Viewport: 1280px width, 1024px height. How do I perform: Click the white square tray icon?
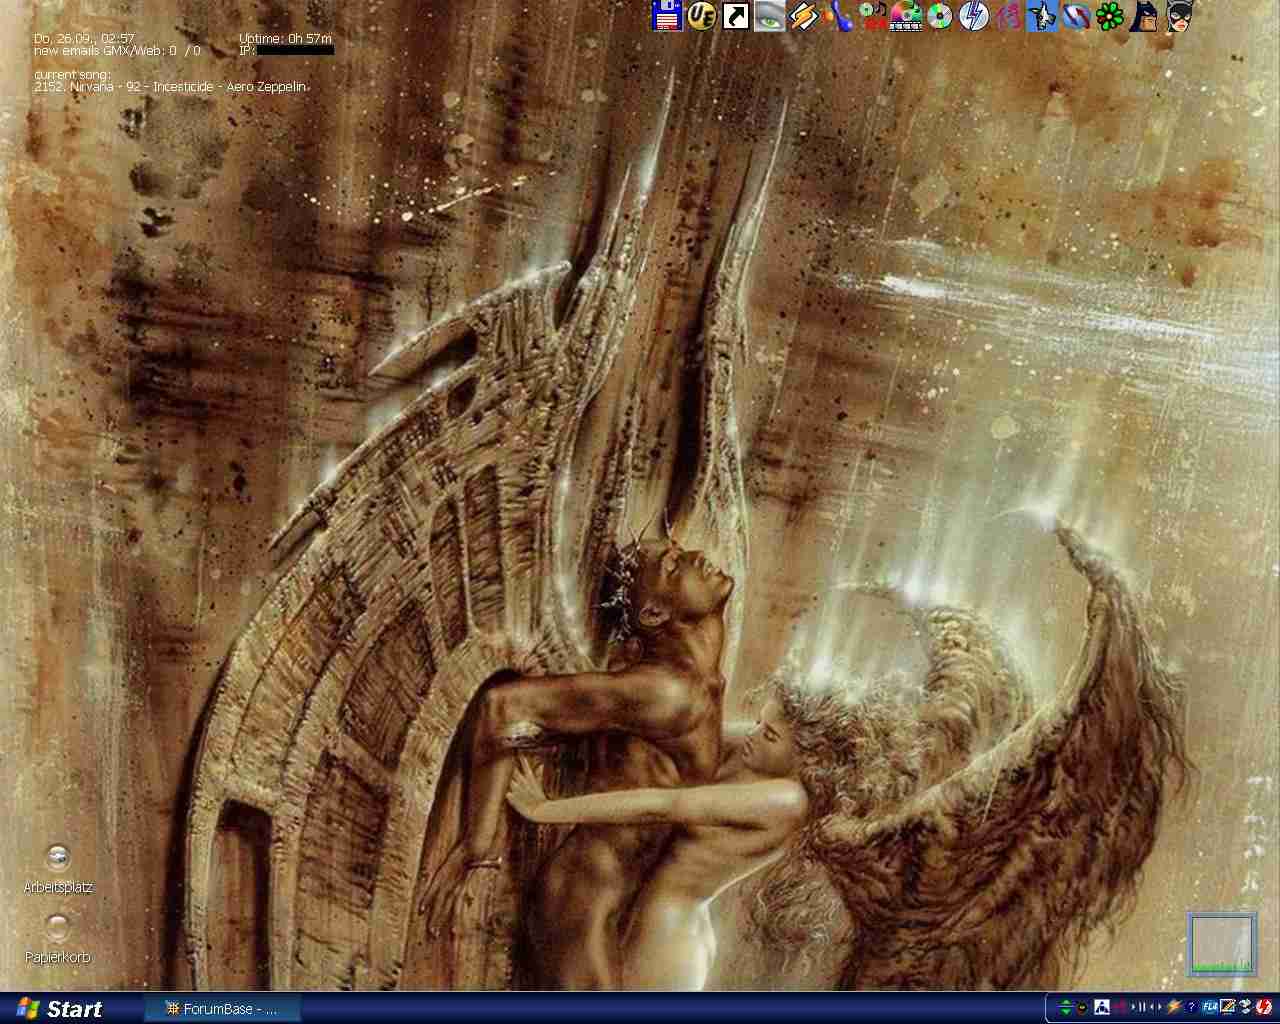[1102, 1007]
